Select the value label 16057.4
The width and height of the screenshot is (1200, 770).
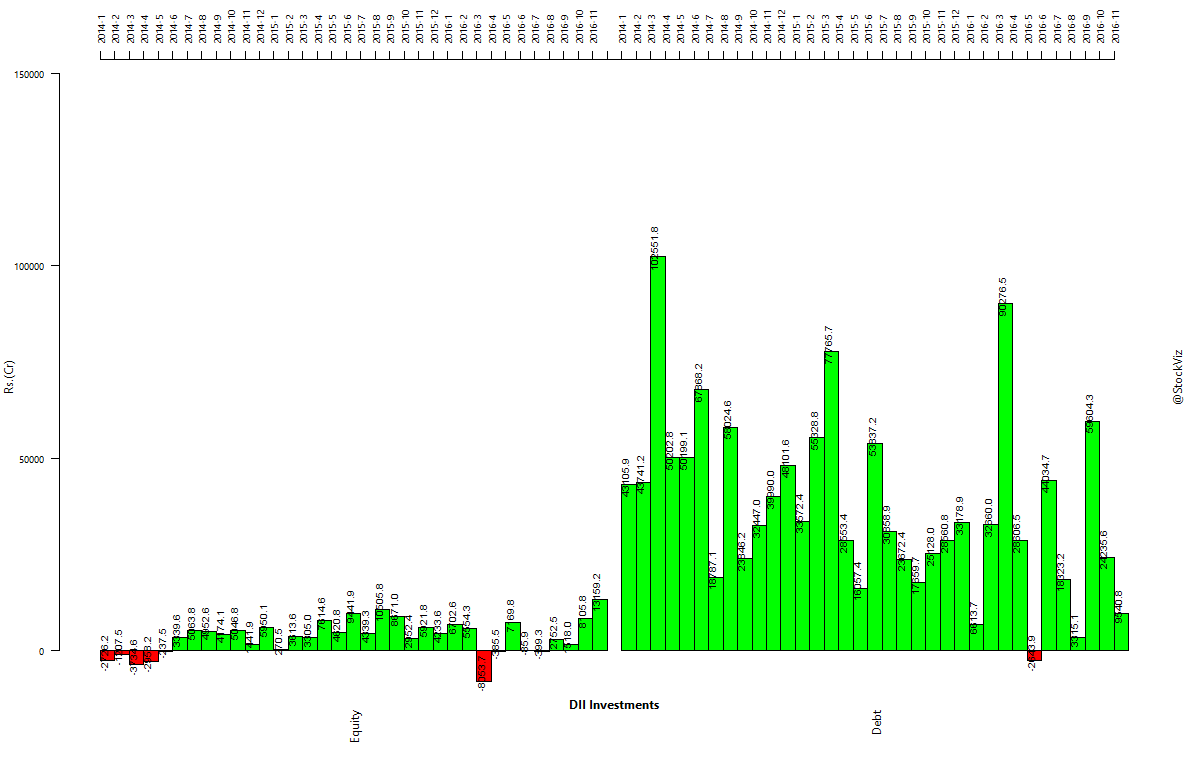(858, 583)
